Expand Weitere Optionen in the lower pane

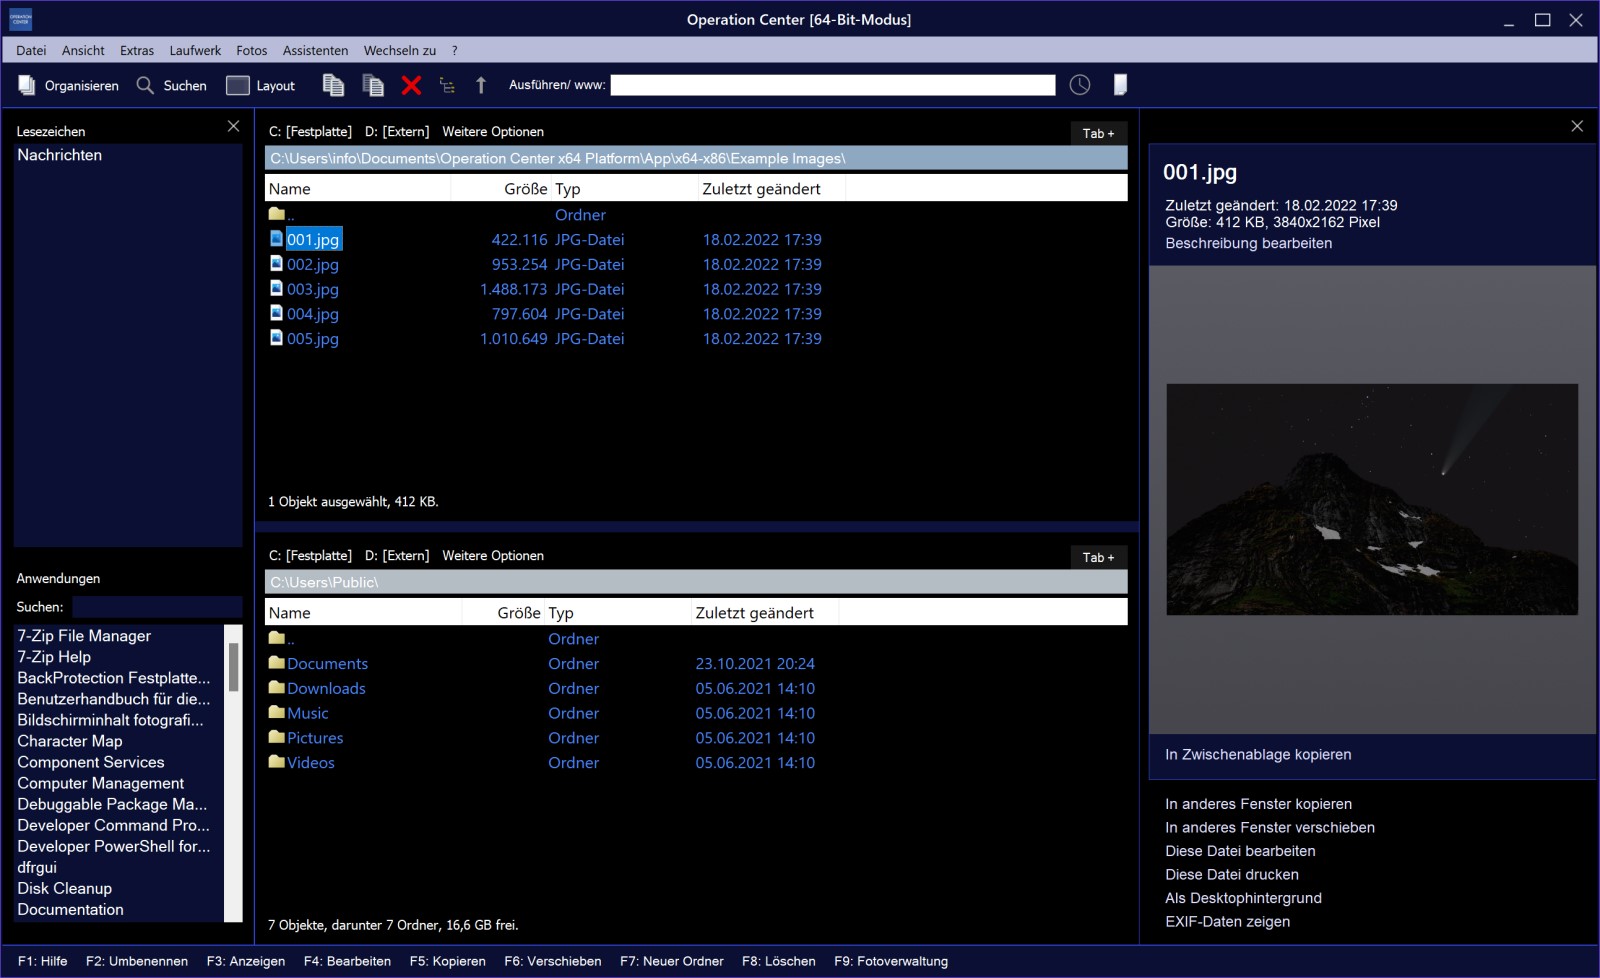(493, 556)
